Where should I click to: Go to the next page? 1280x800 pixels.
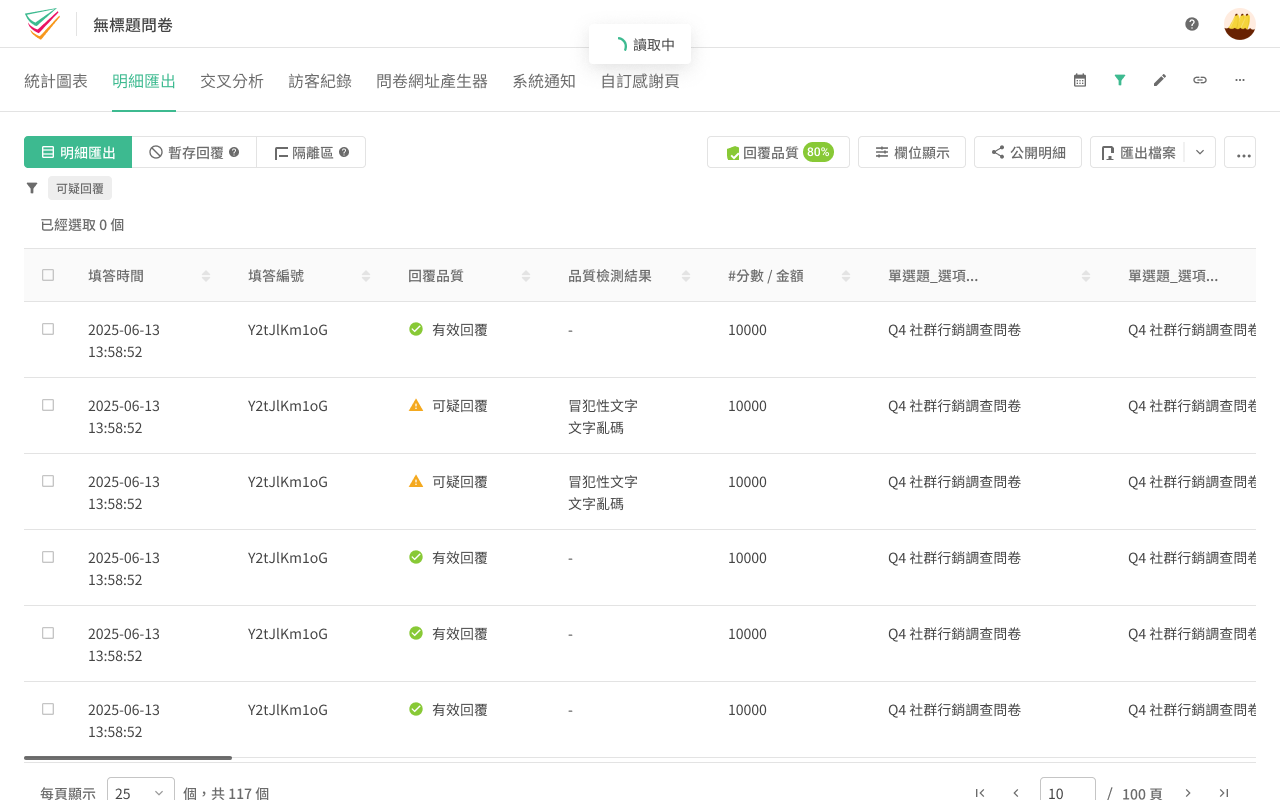[x=1188, y=793]
